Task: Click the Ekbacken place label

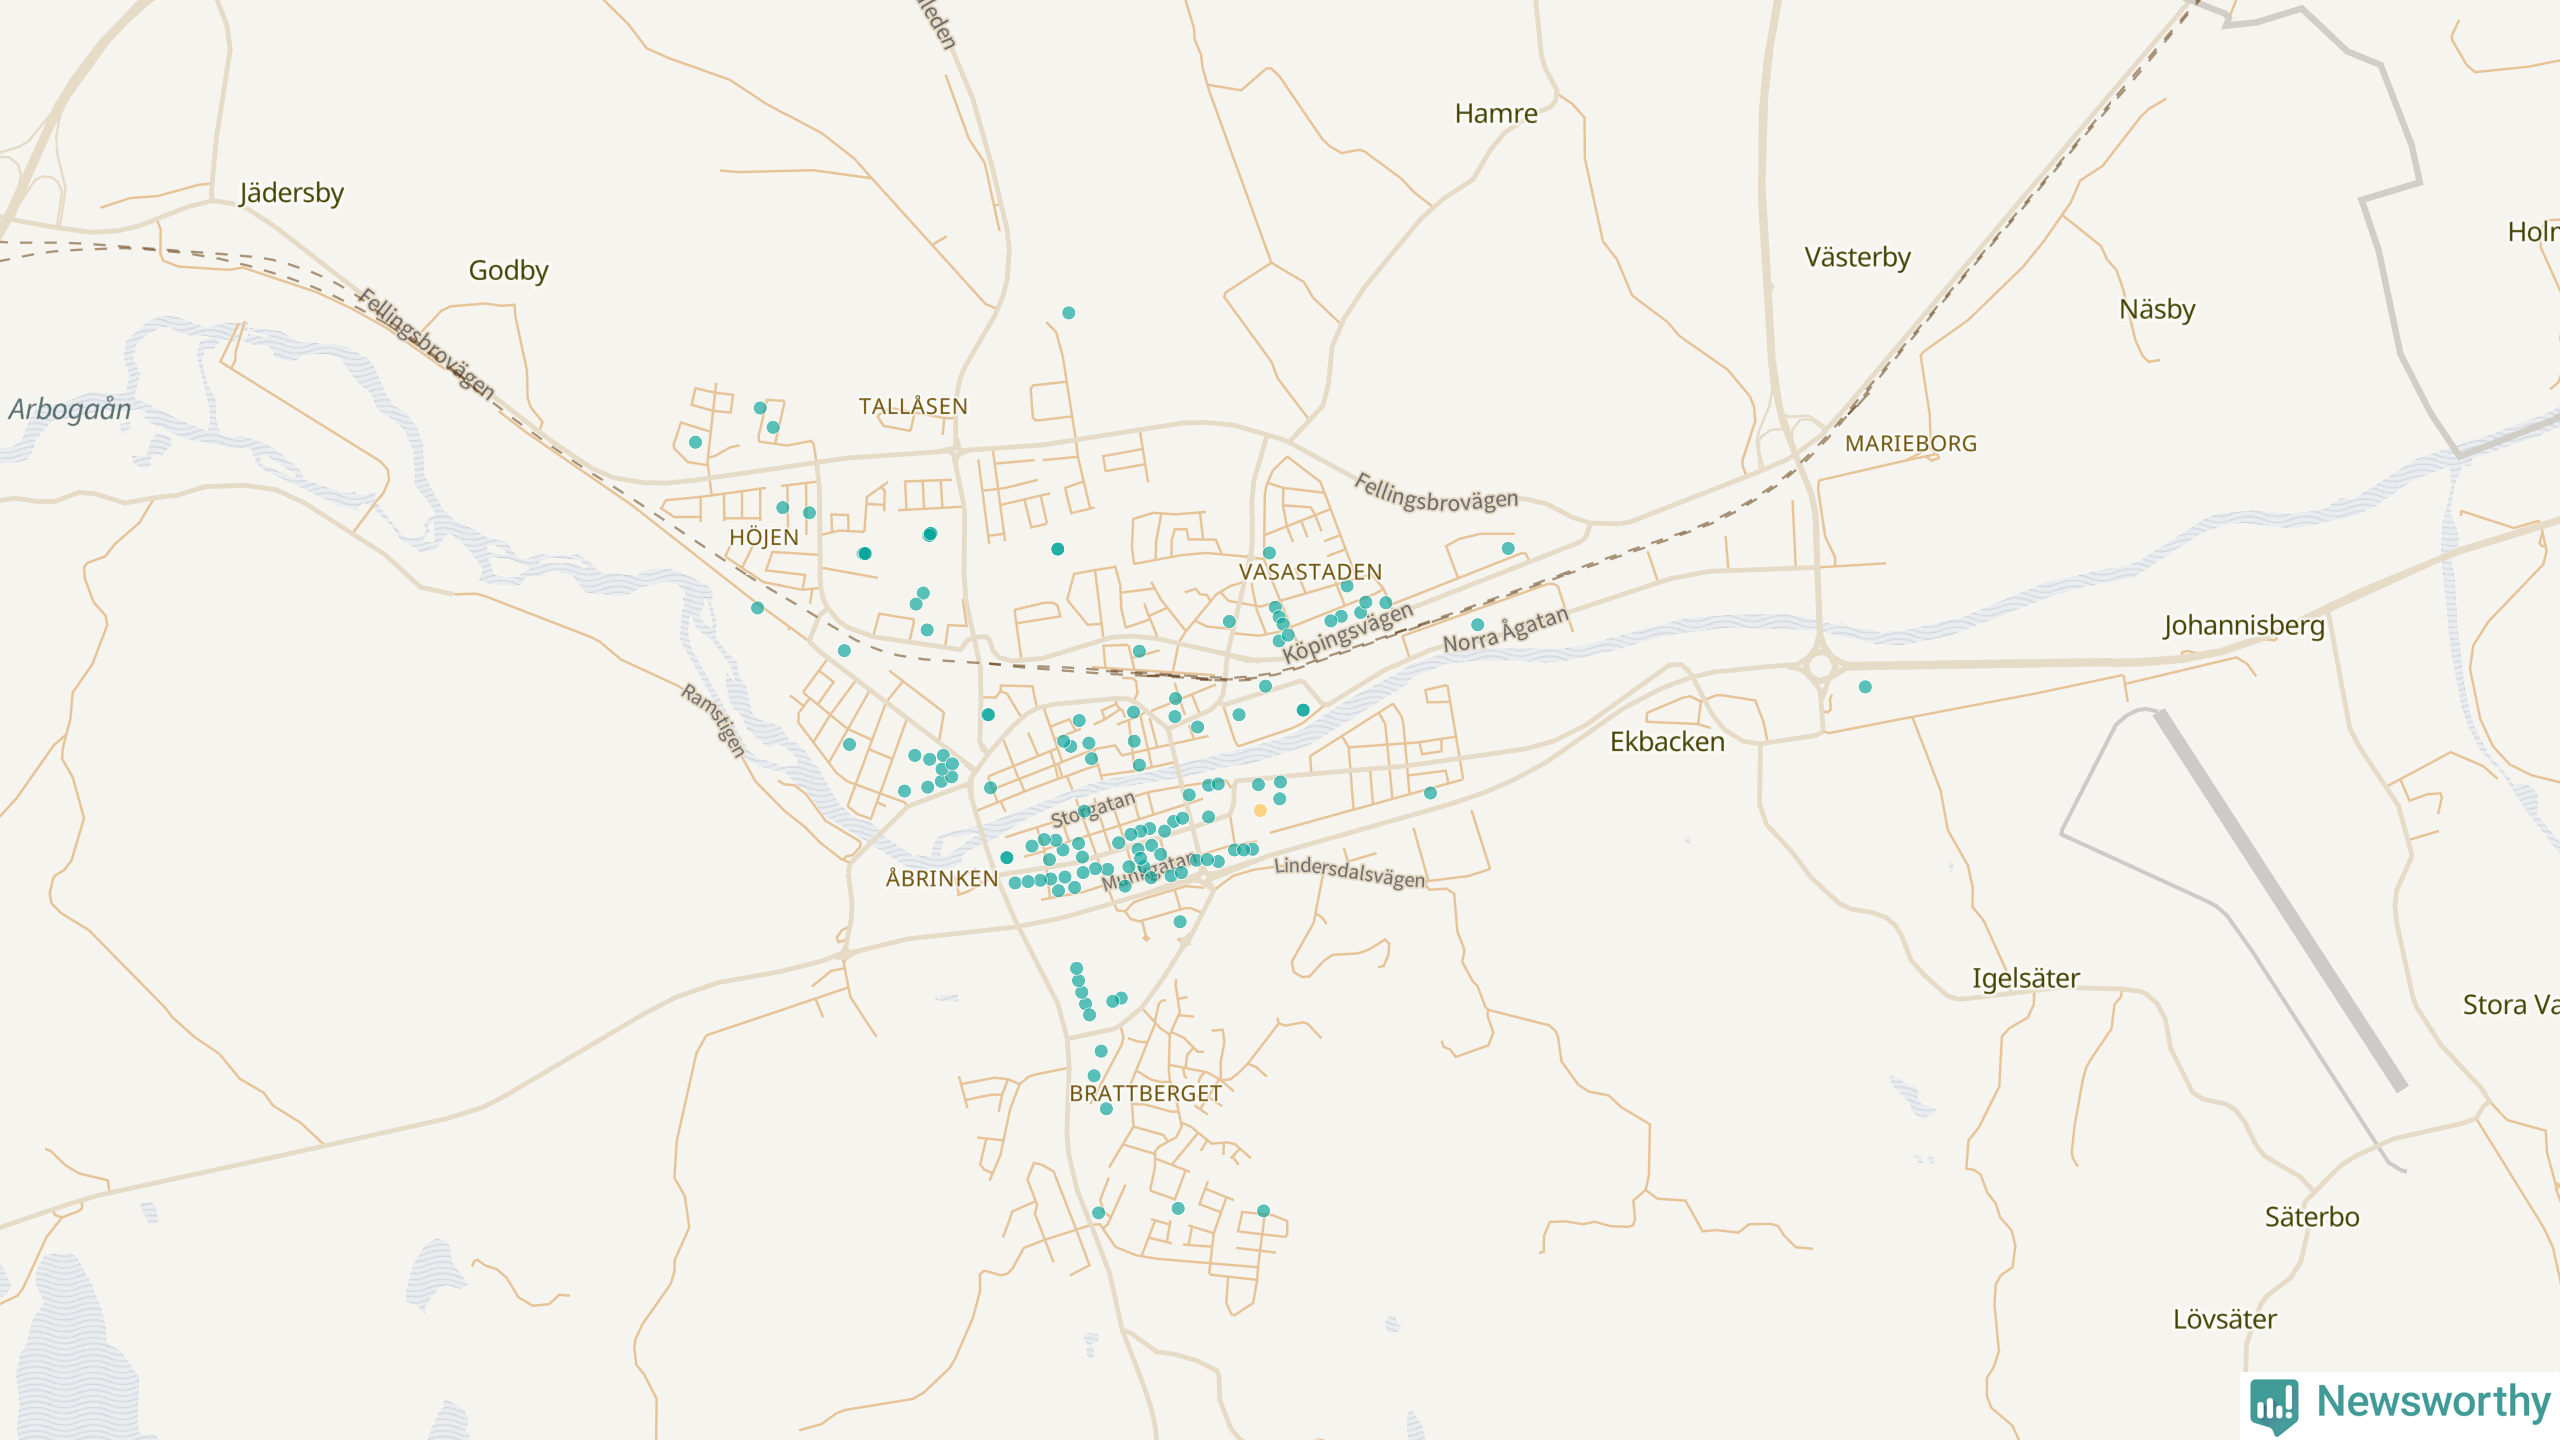Action: pos(1667,742)
